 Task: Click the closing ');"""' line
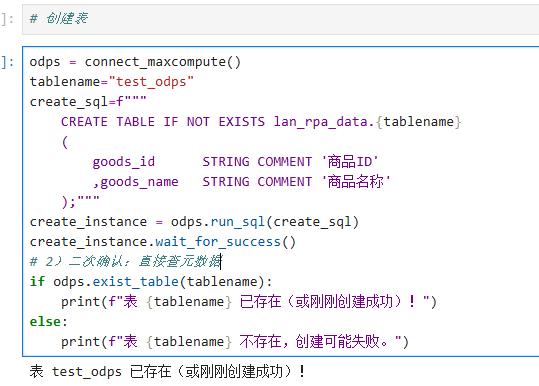tap(80, 202)
